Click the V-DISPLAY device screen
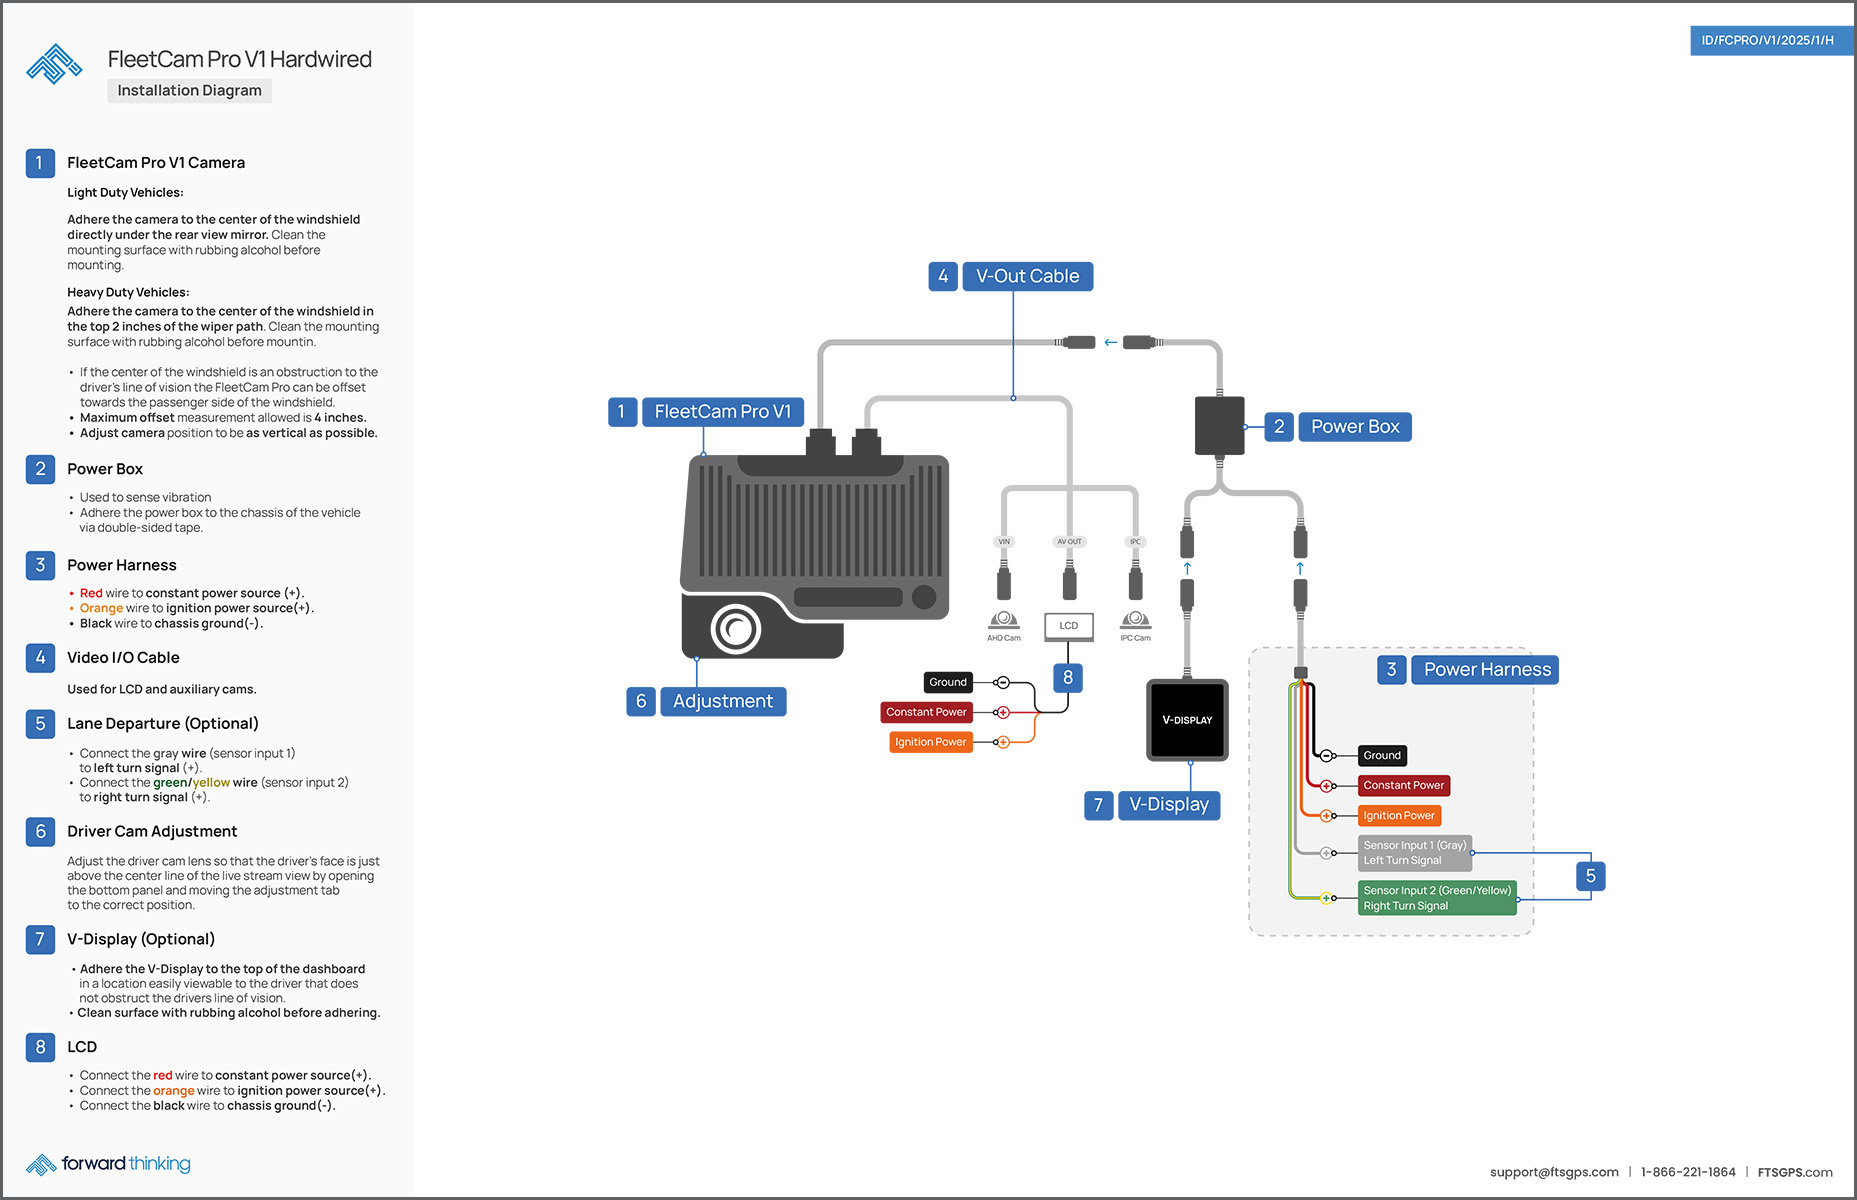Viewport: 1857px width, 1200px height. point(1186,720)
